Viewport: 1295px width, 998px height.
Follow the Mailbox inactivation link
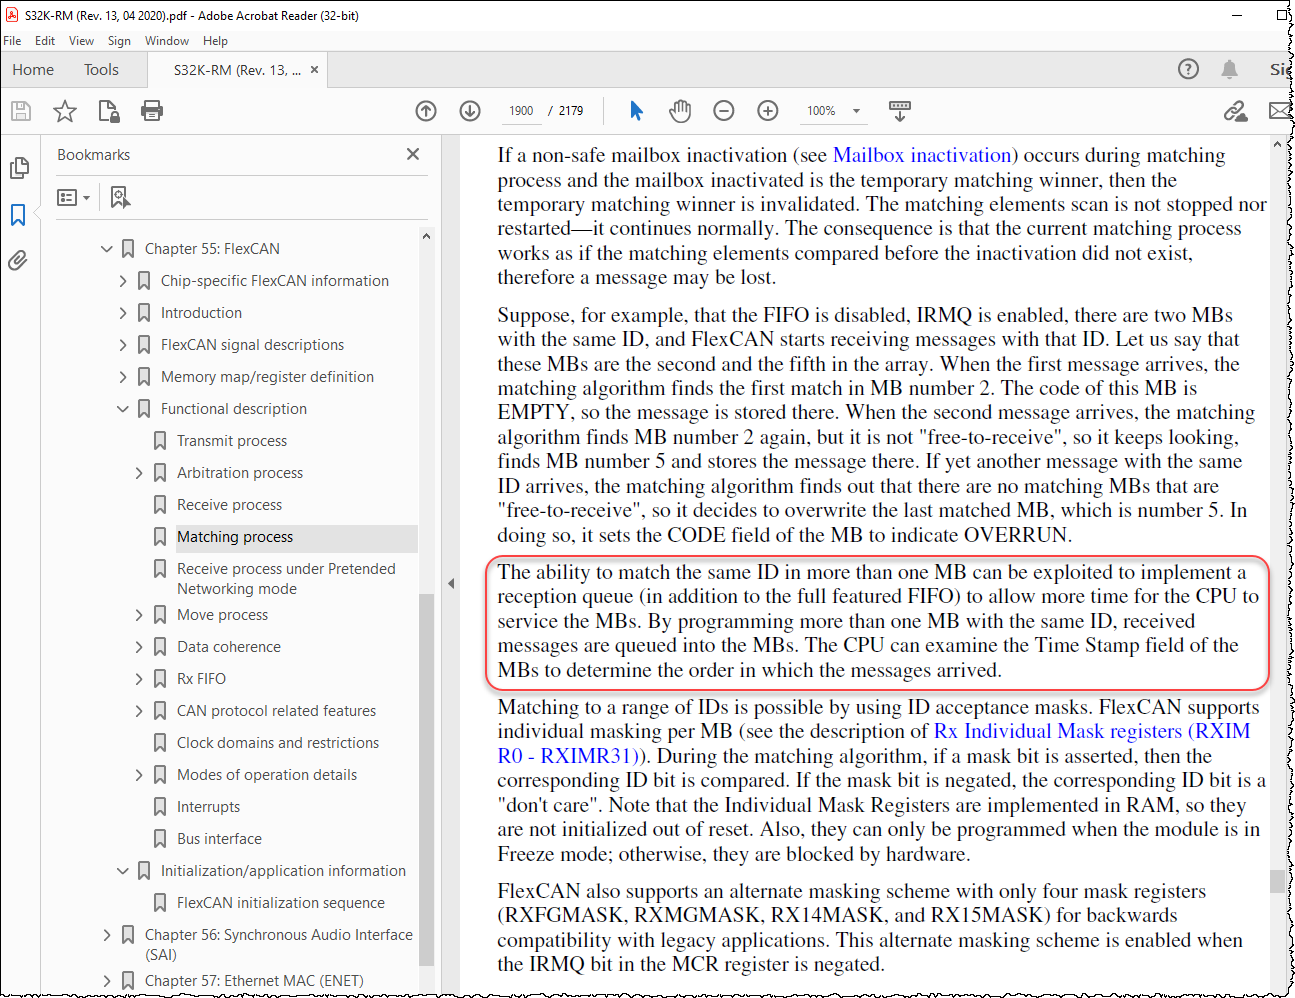click(921, 155)
